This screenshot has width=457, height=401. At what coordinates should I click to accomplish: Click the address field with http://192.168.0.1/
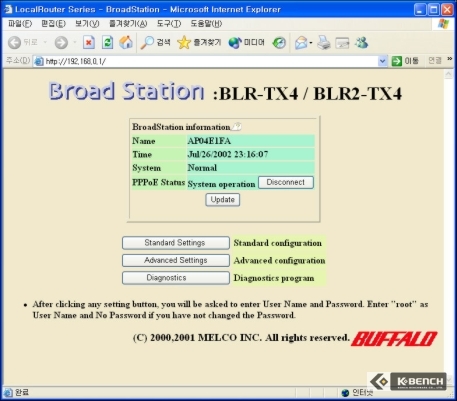click(x=211, y=61)
